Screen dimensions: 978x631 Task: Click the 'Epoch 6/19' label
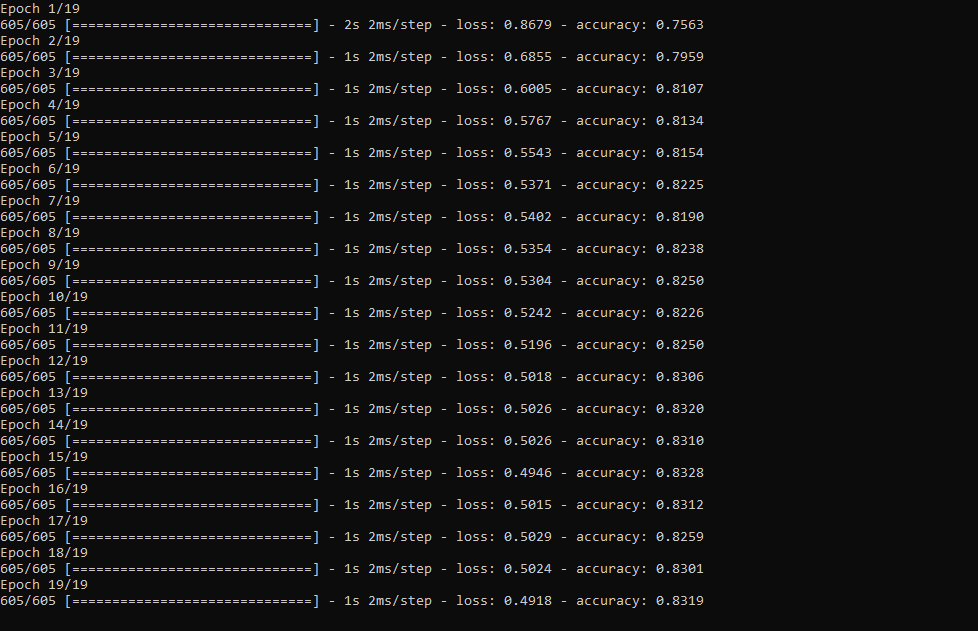(x=40, y=169)
